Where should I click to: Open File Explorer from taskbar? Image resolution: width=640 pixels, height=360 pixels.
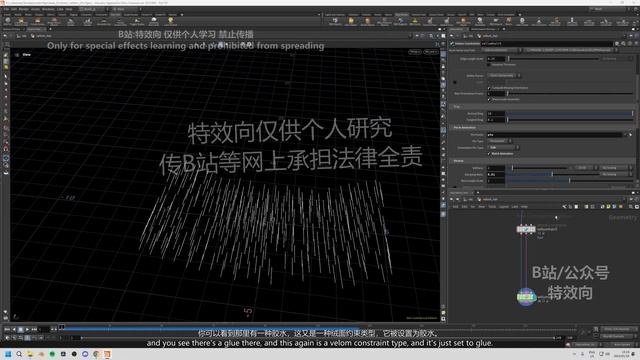30,354
